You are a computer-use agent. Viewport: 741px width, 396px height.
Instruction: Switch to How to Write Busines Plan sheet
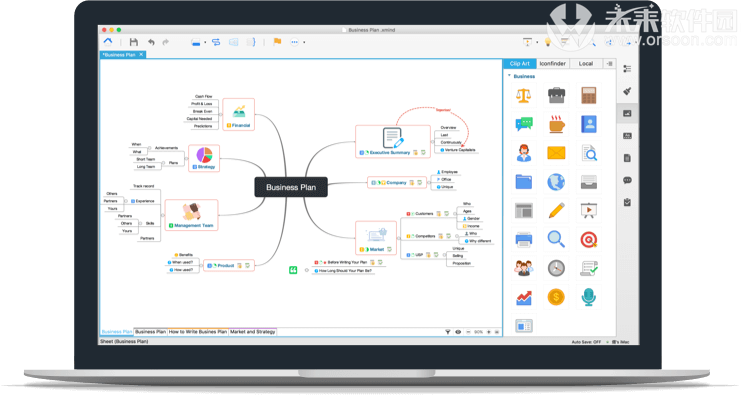198,332
